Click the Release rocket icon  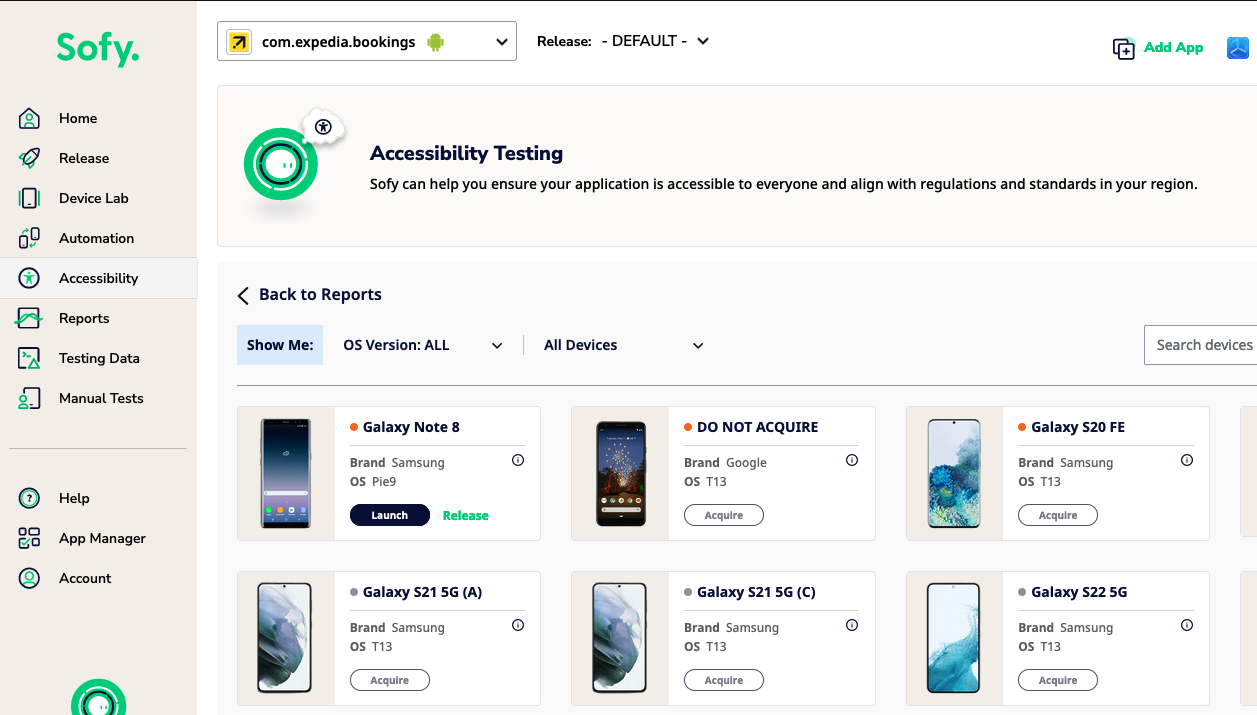tap(29, 158)
